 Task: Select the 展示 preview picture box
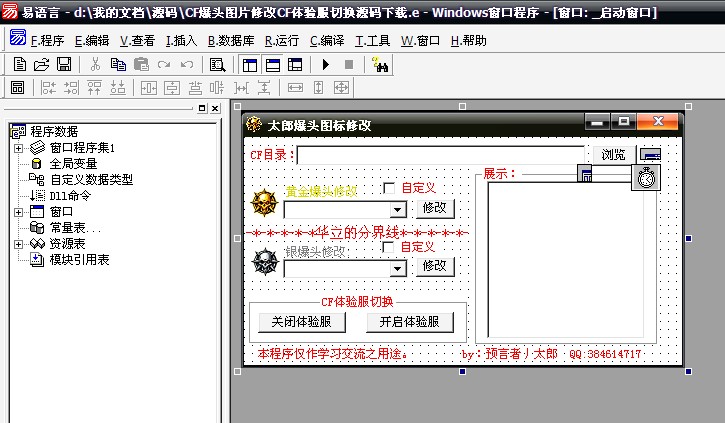[565, 259]
